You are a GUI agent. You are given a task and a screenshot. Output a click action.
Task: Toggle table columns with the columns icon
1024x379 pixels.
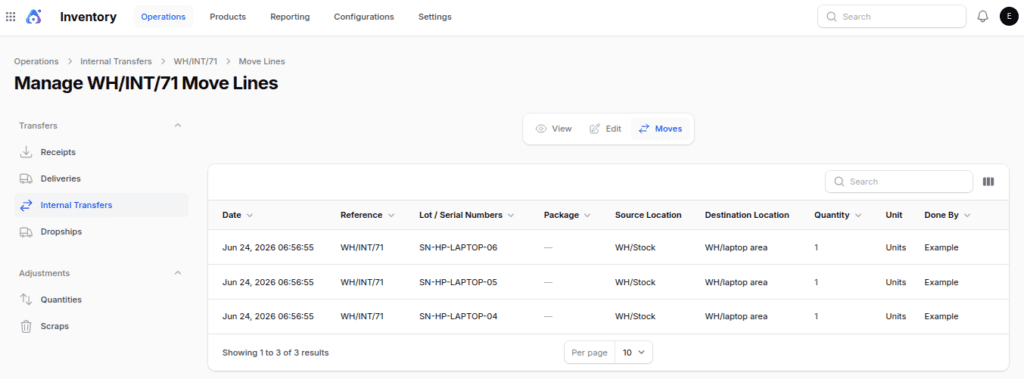point(988,182)
